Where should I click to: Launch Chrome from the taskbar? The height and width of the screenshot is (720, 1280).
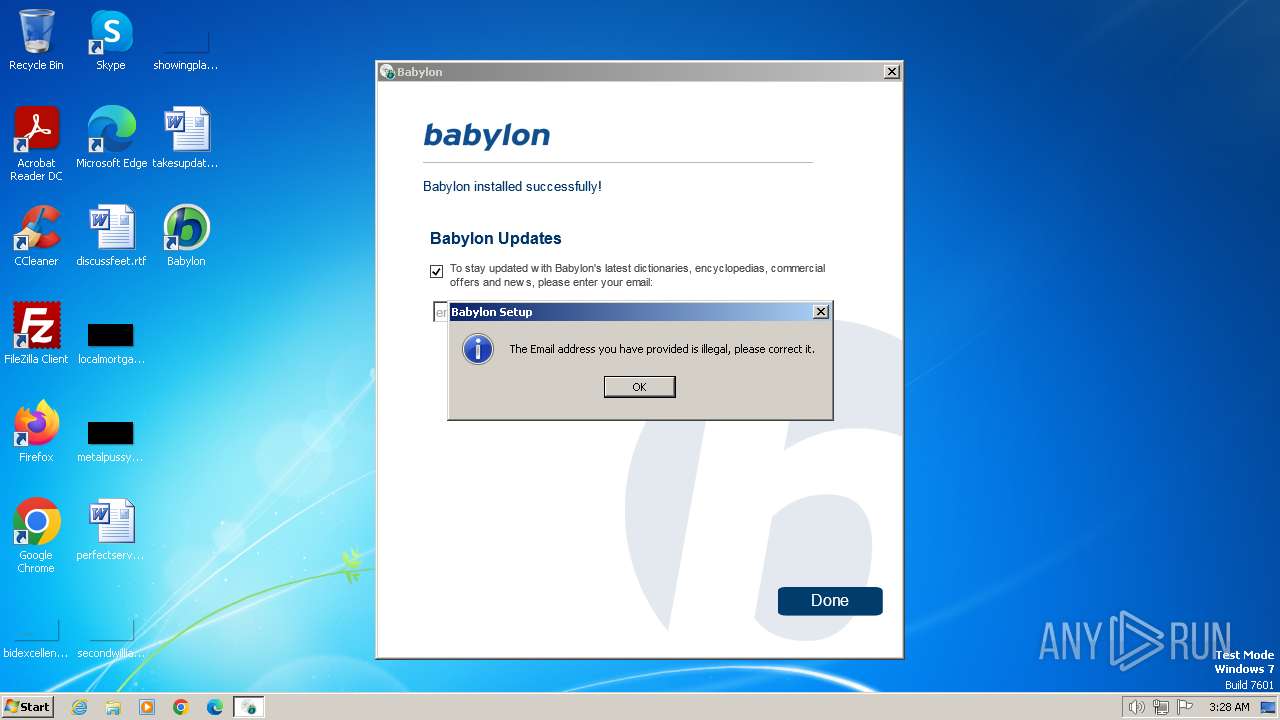pos(181,707)
